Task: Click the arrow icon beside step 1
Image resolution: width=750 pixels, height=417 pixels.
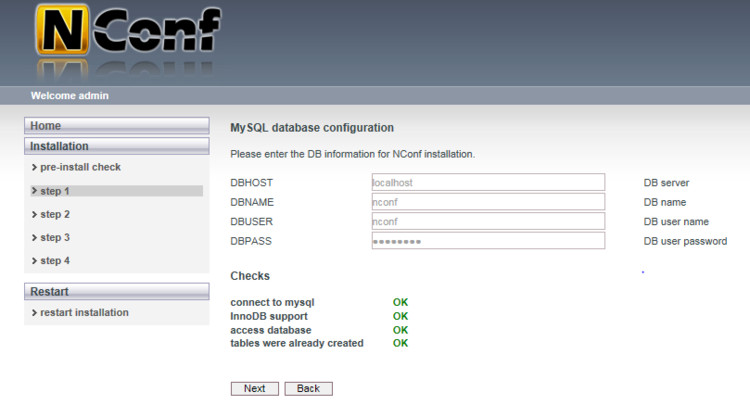Action: point(34,191)
